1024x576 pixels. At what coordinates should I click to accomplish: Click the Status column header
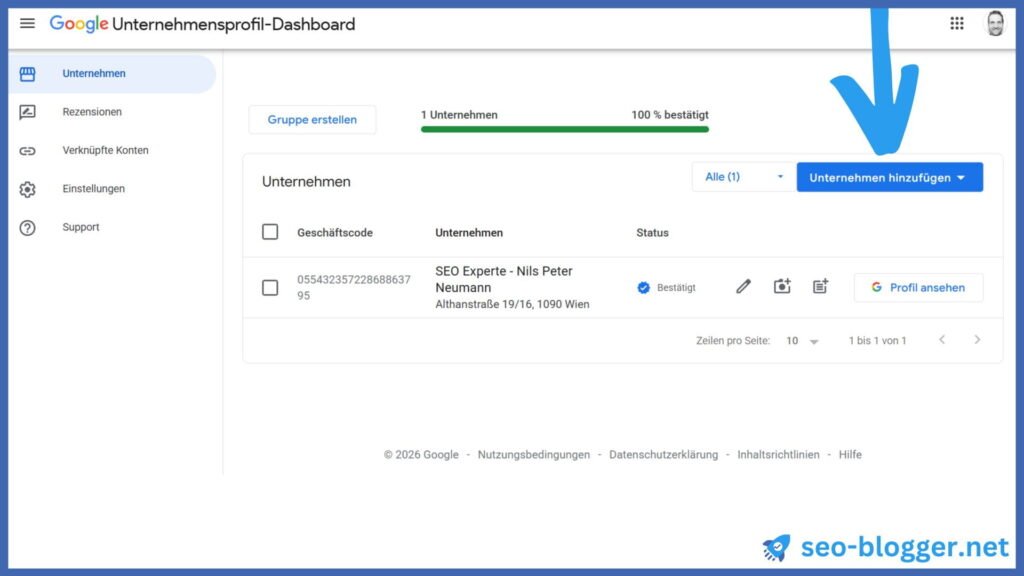pyautogui.click(x=652, y=232)
